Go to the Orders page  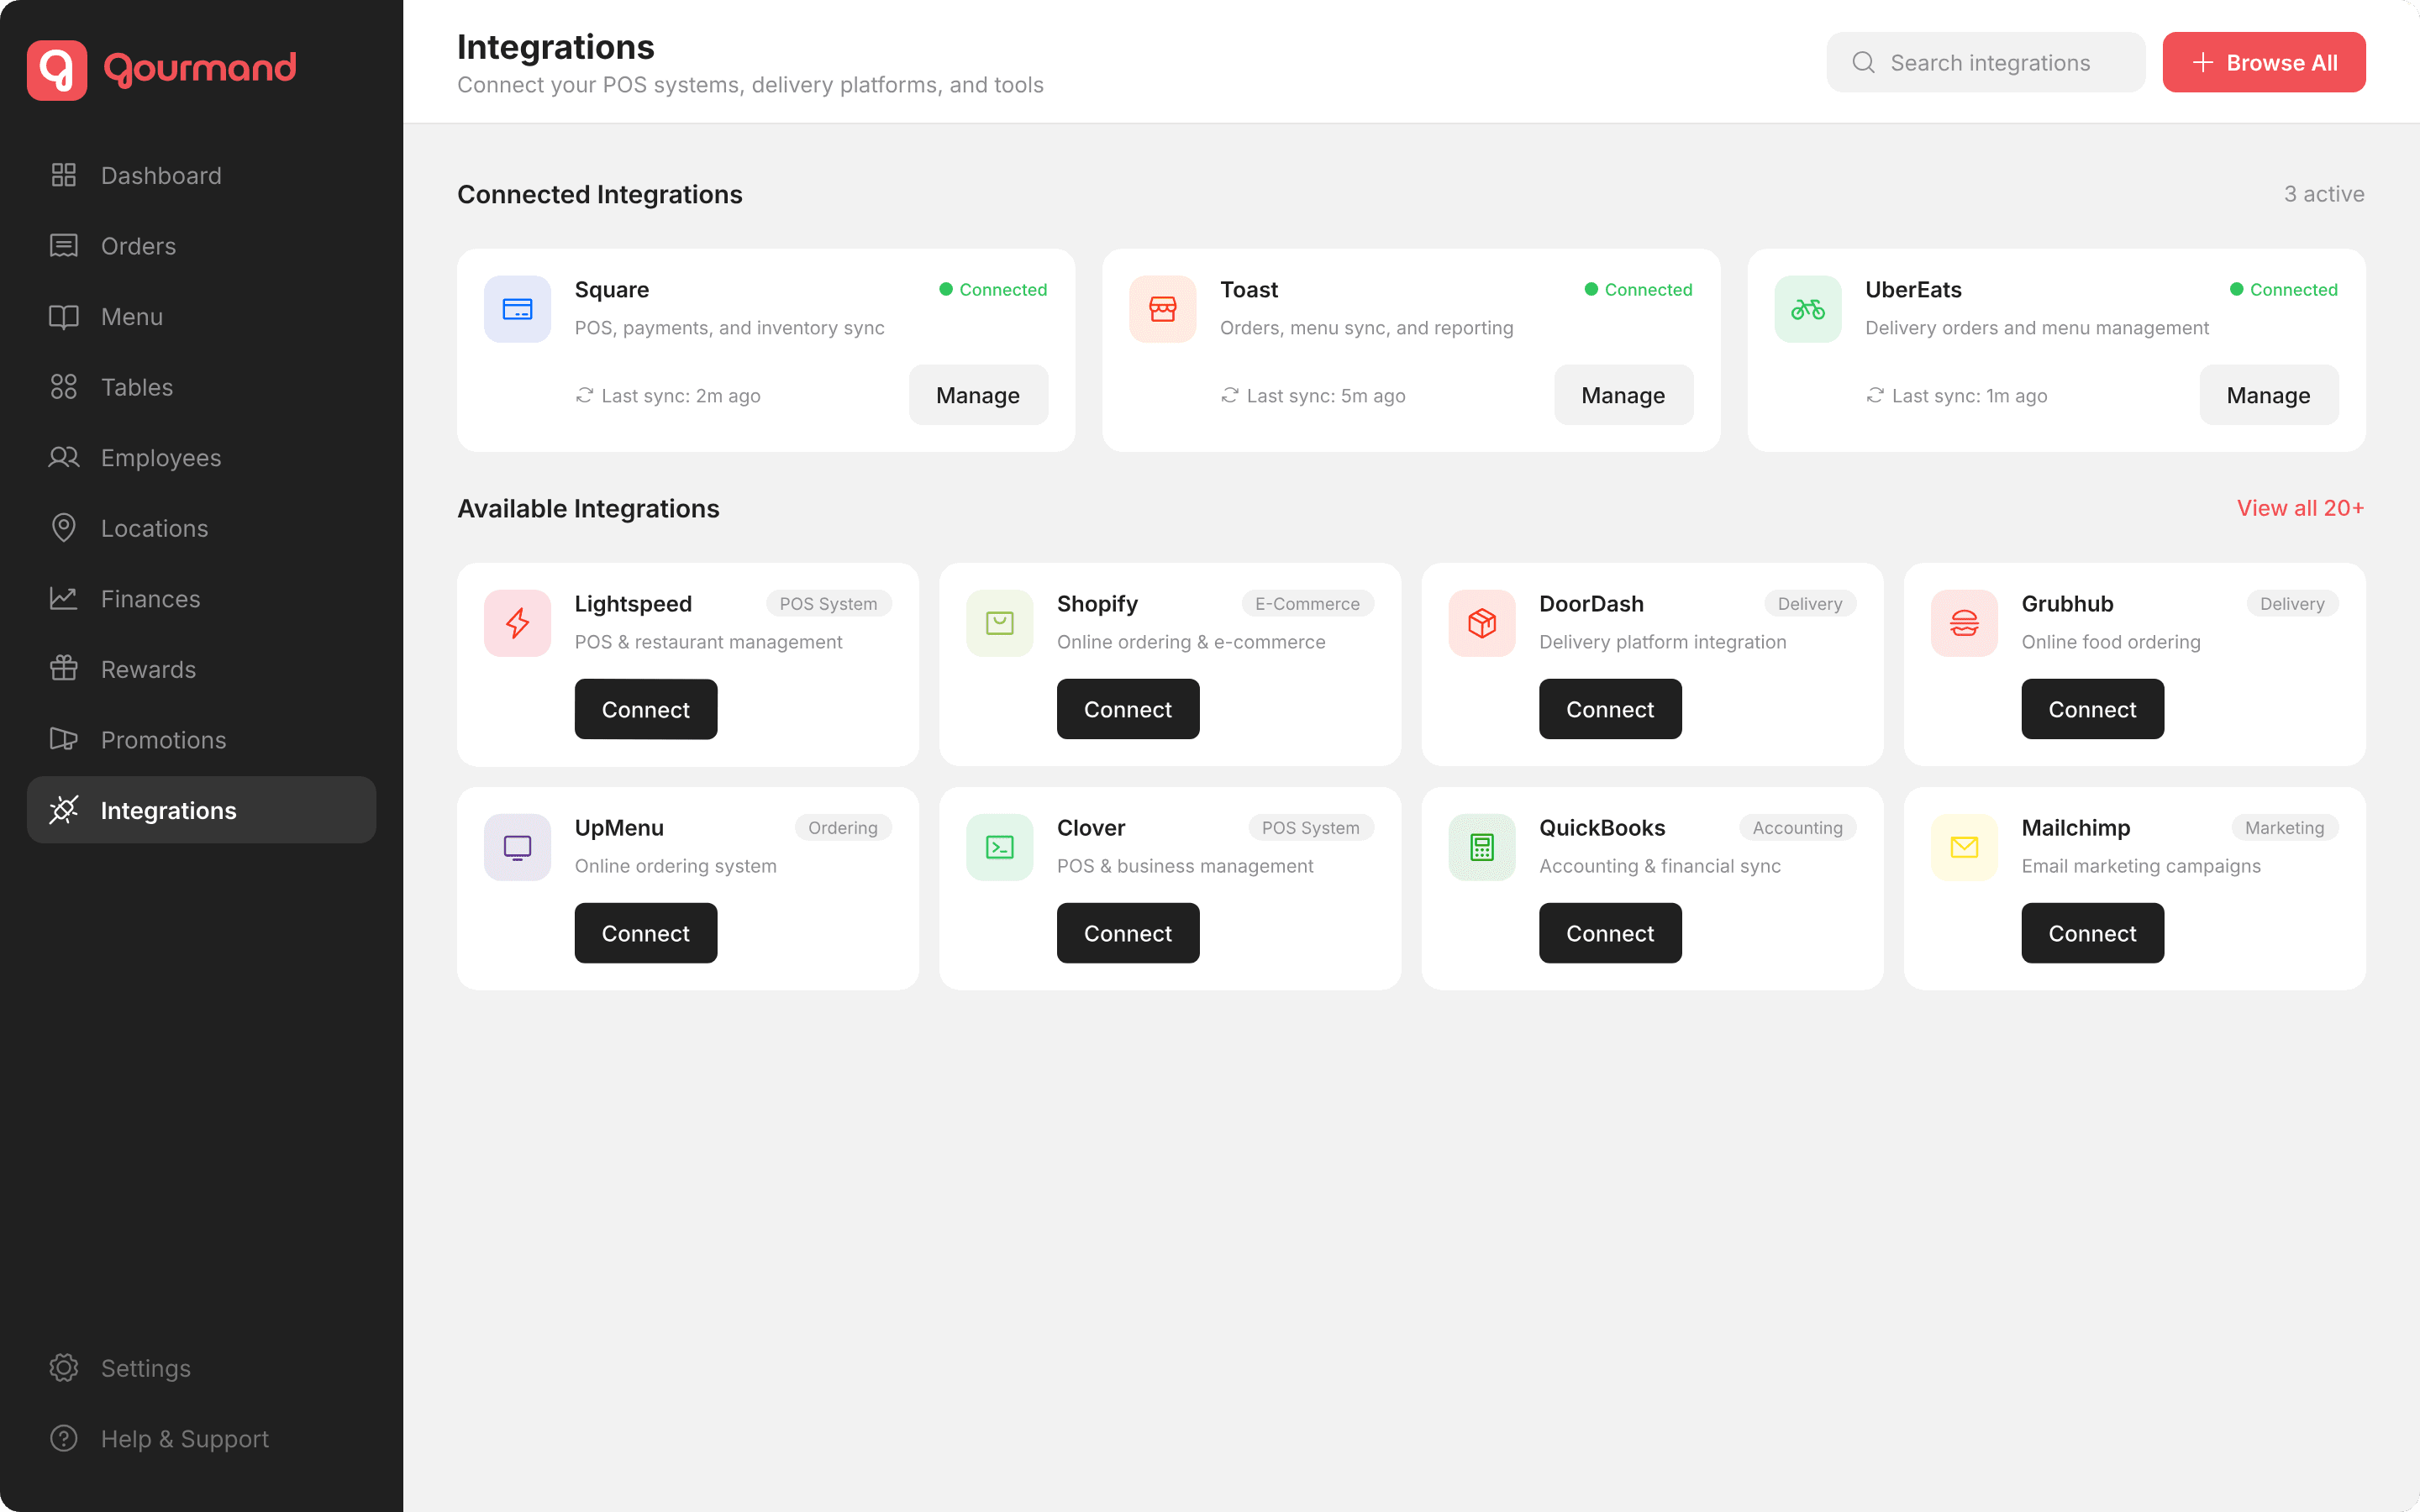pos(201,246)
